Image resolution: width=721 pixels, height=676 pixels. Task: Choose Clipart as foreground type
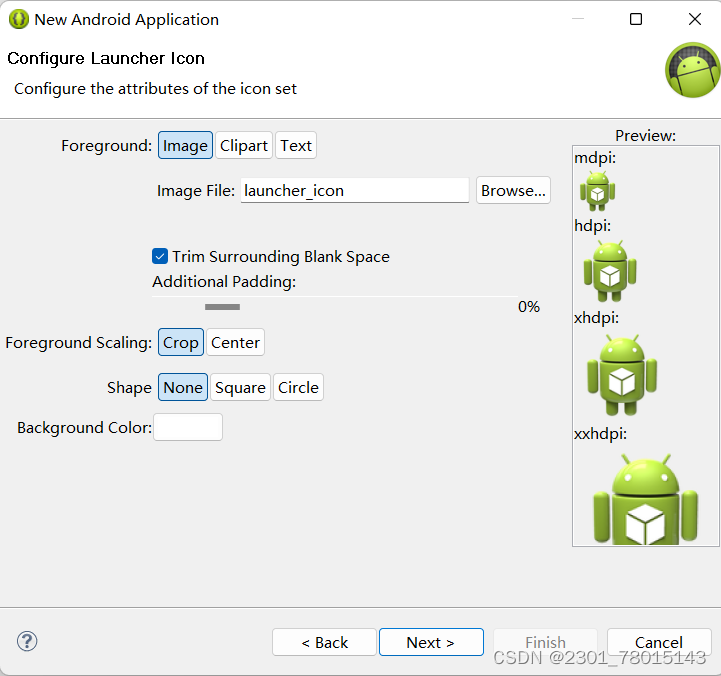[x=244, y=145]
